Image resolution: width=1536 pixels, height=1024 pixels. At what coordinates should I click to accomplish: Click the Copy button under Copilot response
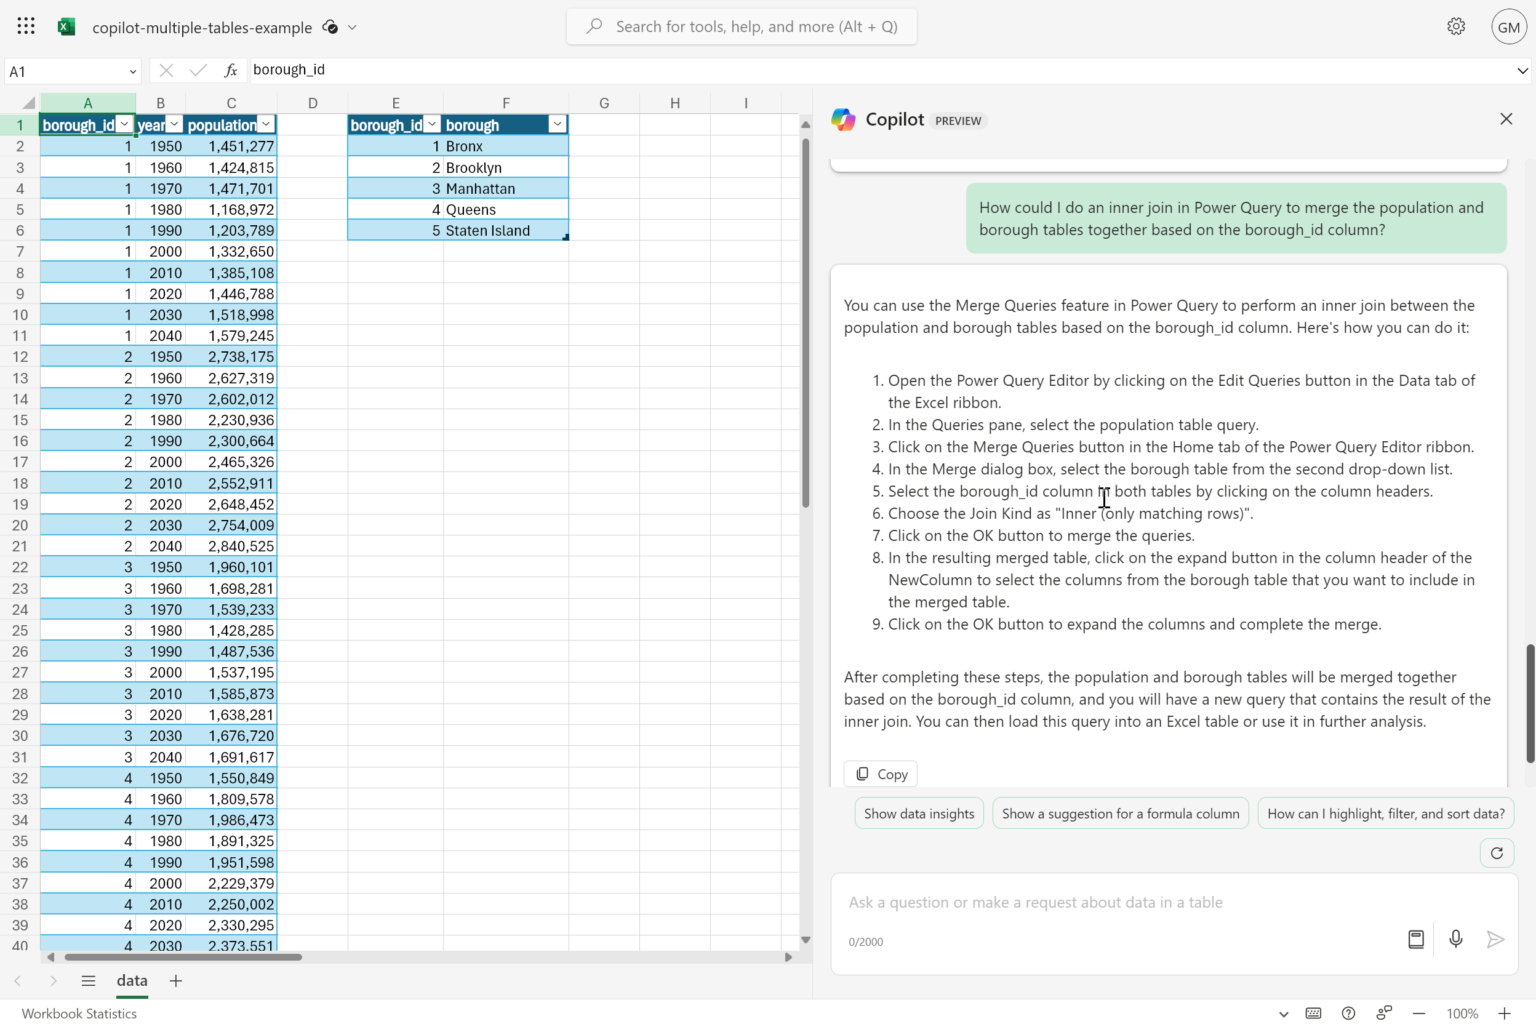click(x=881, y=774)
